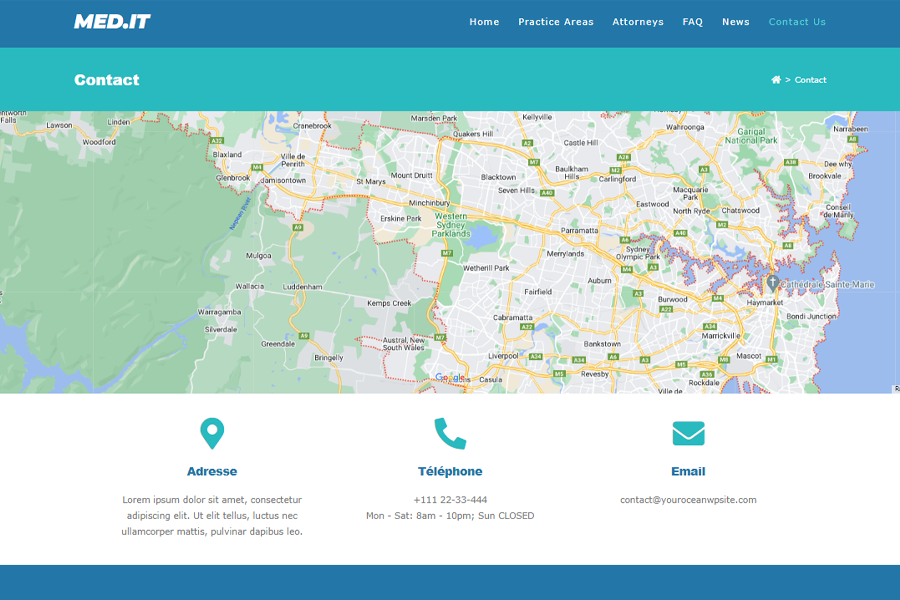
Task: Click the Téléphone heading
Action: 450,471
